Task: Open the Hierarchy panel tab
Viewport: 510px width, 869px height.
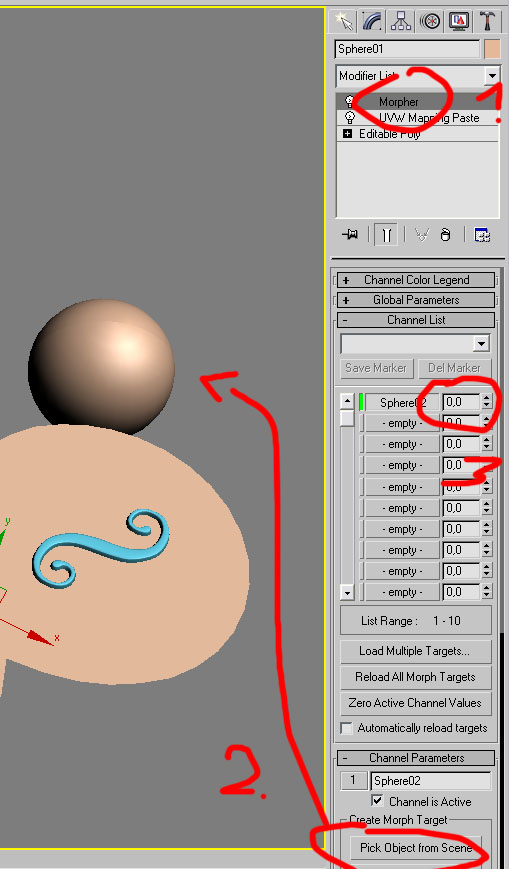Action: (401, 22)
